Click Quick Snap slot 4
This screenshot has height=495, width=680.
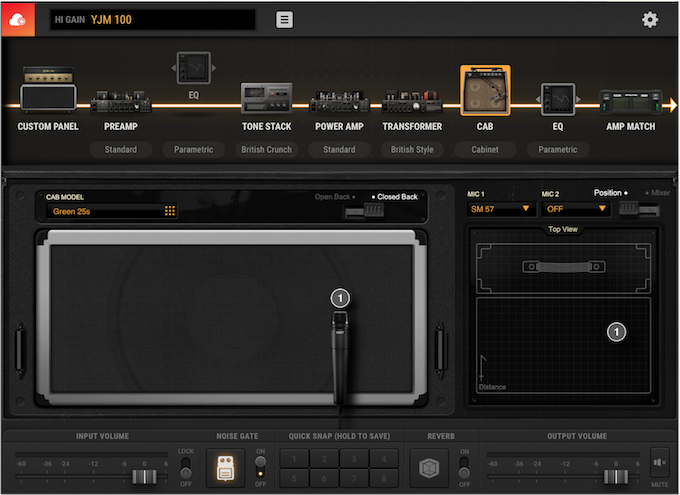point(384,459)
